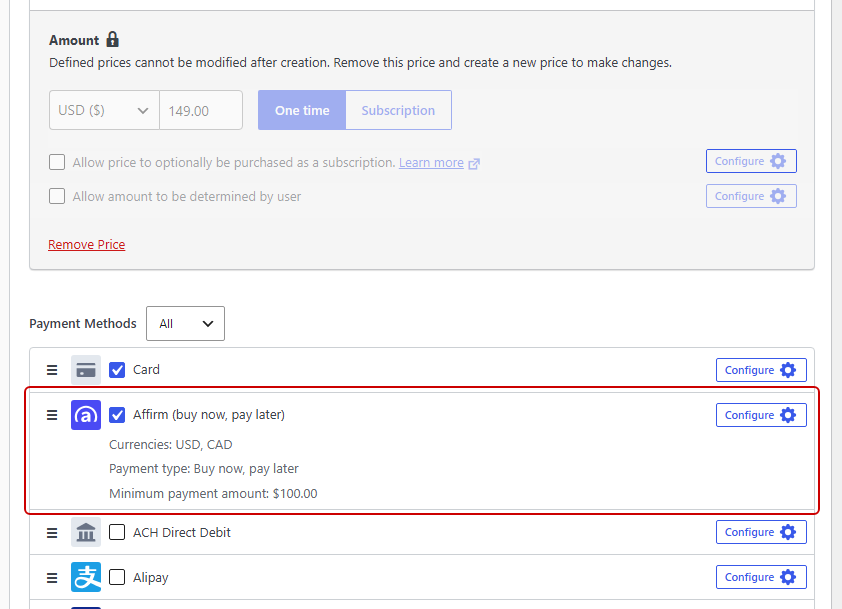
Task: Click the credit card icon in Card row
Action: click(x=86, y=370)
